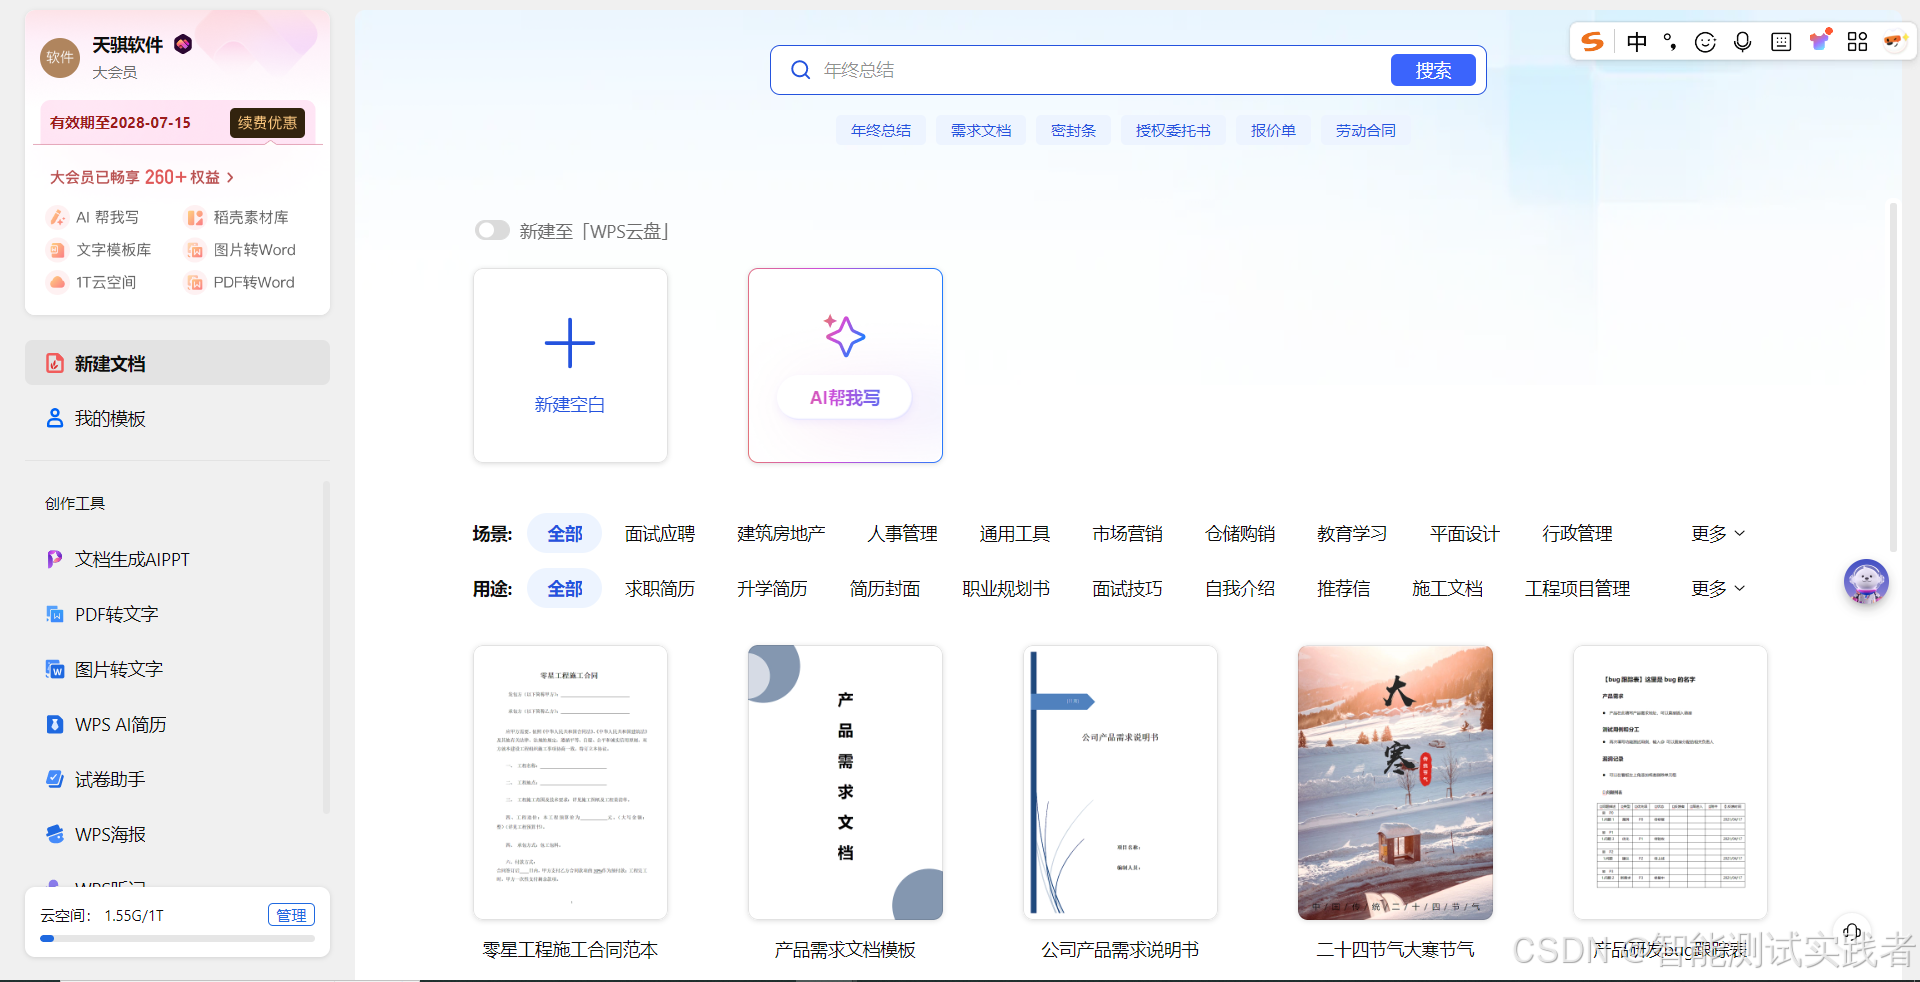
Task: Expand the 大会员已畅享 260+权益 list
Action: (141, 177)
